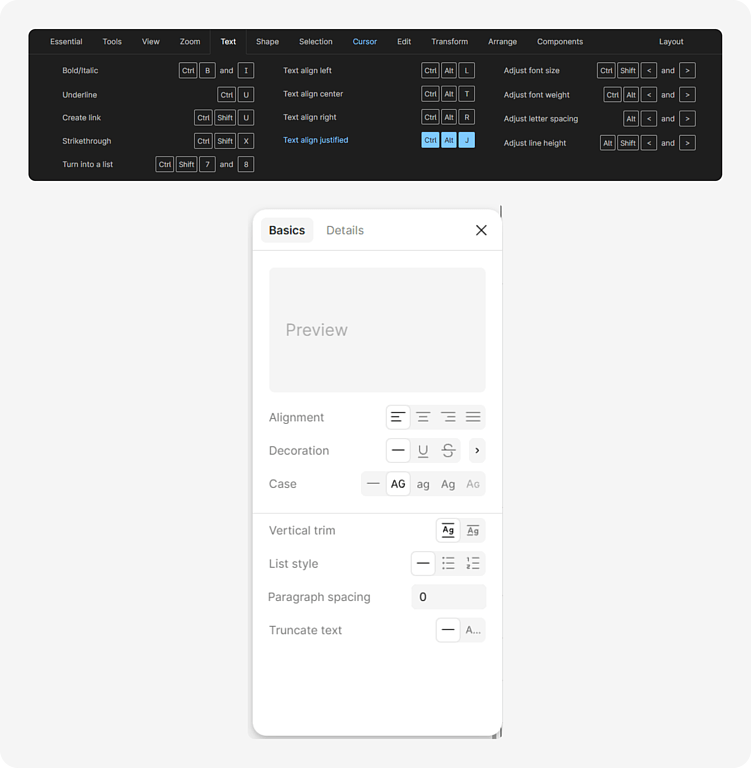
Task: Apply strikethrough decoration
Action: (x=448, y=450)
